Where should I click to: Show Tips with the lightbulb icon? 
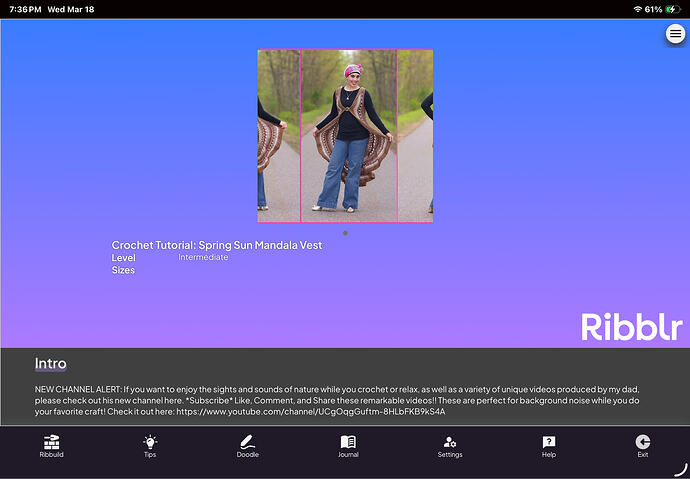pyautogui.click(x=150, y=446)
